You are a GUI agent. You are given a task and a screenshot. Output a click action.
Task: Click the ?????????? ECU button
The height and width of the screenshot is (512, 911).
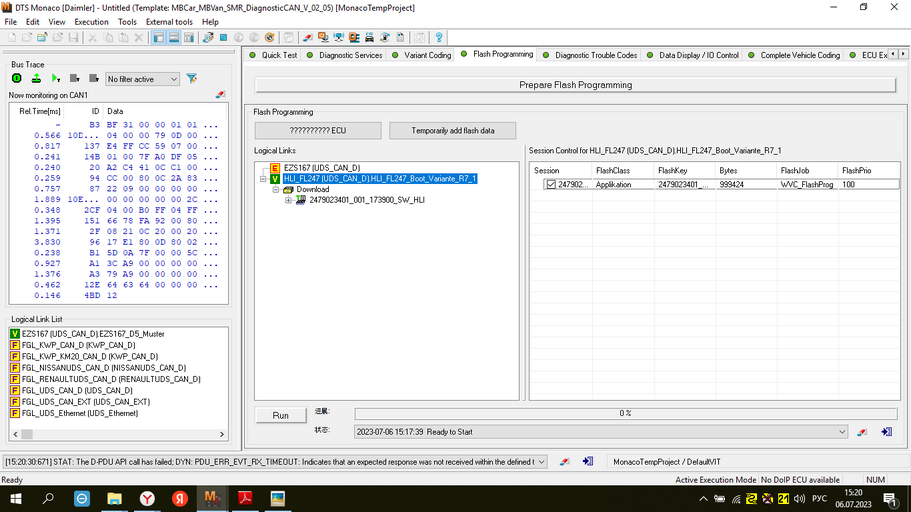pyautogui.click(x=318, y=131)
